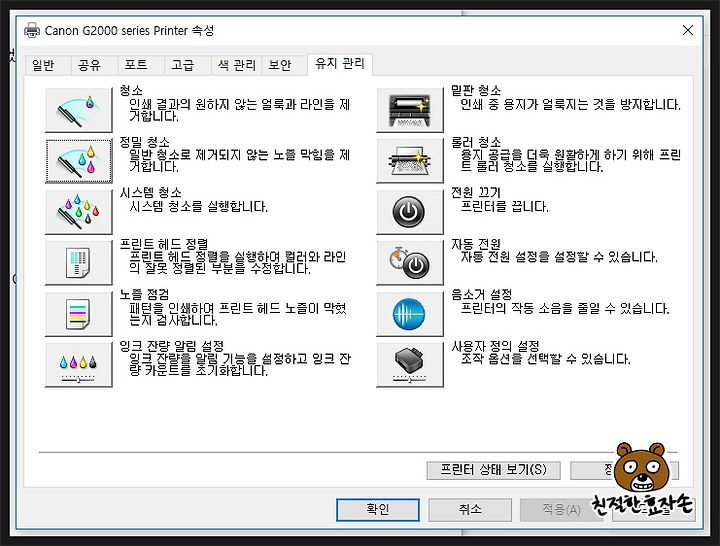Close the printer properties dialog
This screenshot has width=720, height=546.
[687, 30]
